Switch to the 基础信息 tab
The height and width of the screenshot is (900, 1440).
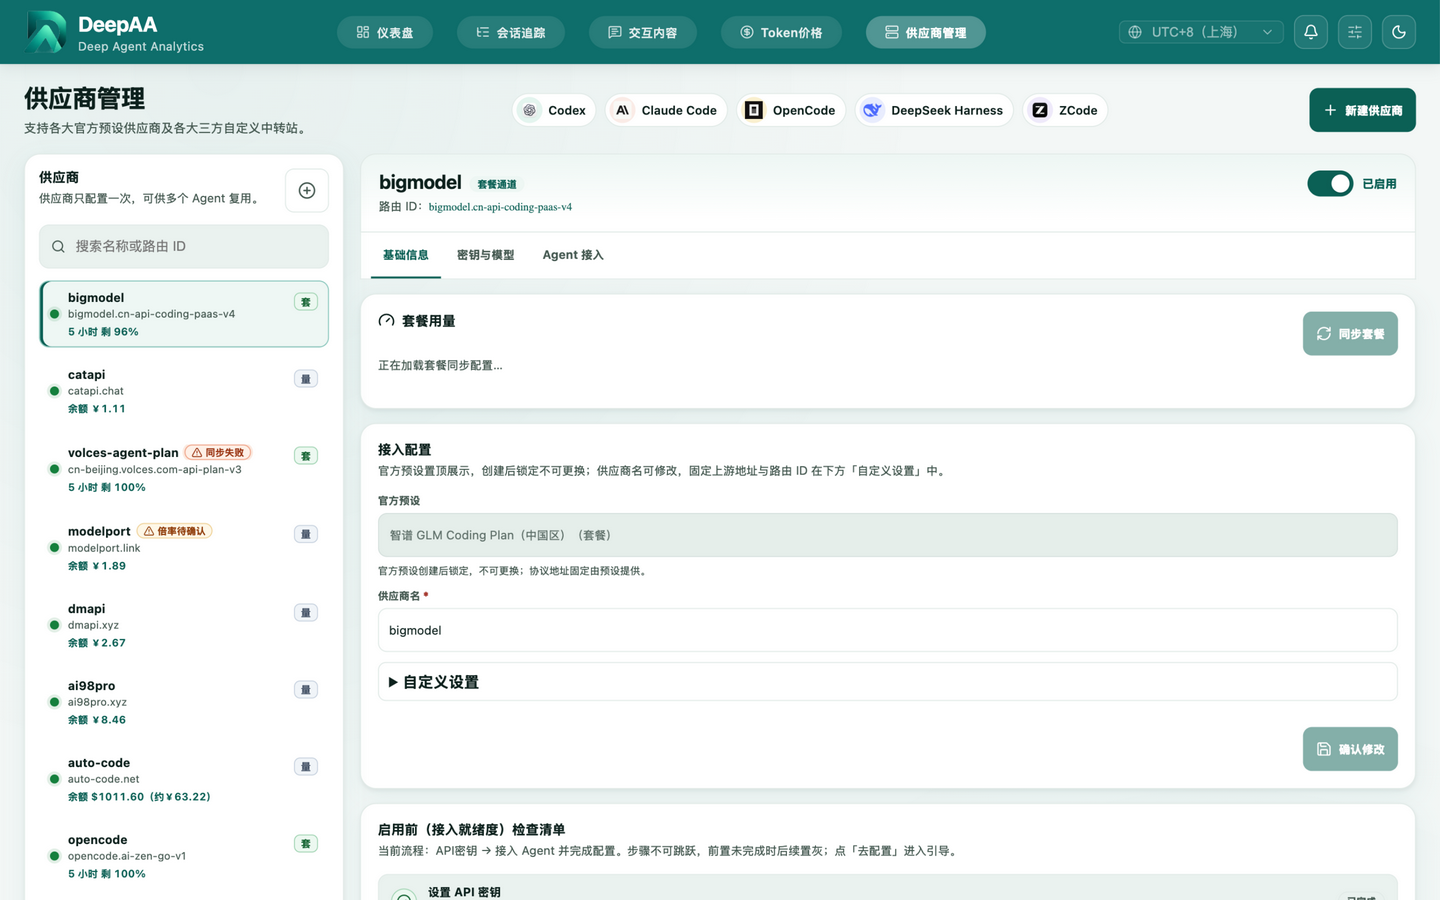pyautogui.click(x=405, y=255)
